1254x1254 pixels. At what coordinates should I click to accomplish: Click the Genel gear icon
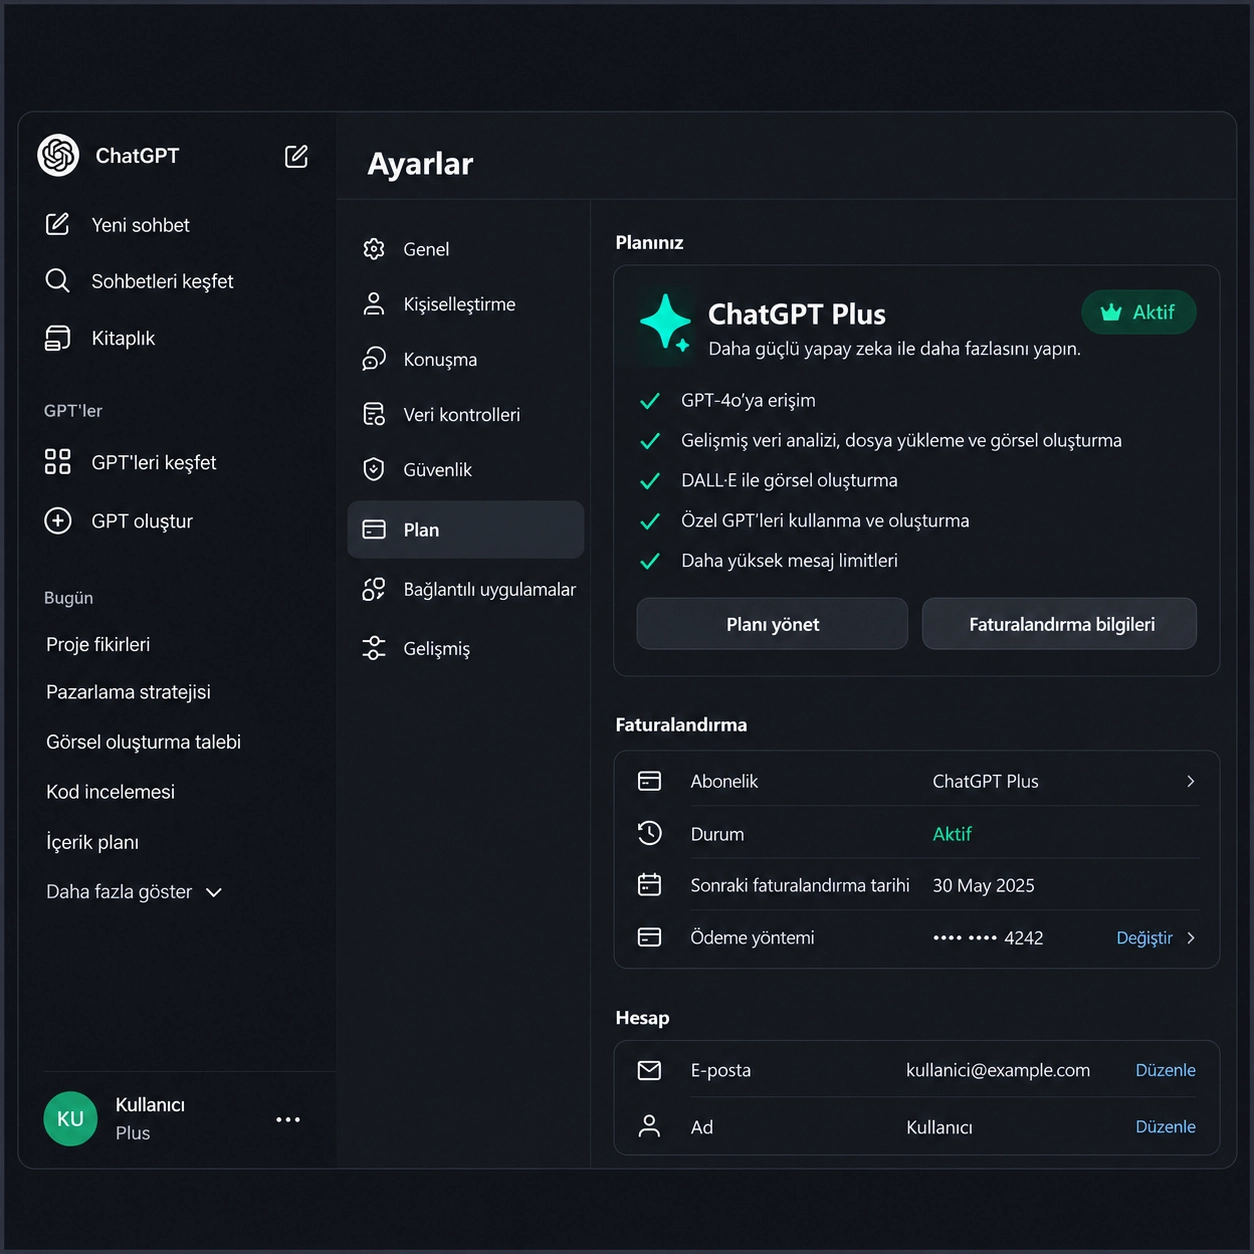(374, 249)
